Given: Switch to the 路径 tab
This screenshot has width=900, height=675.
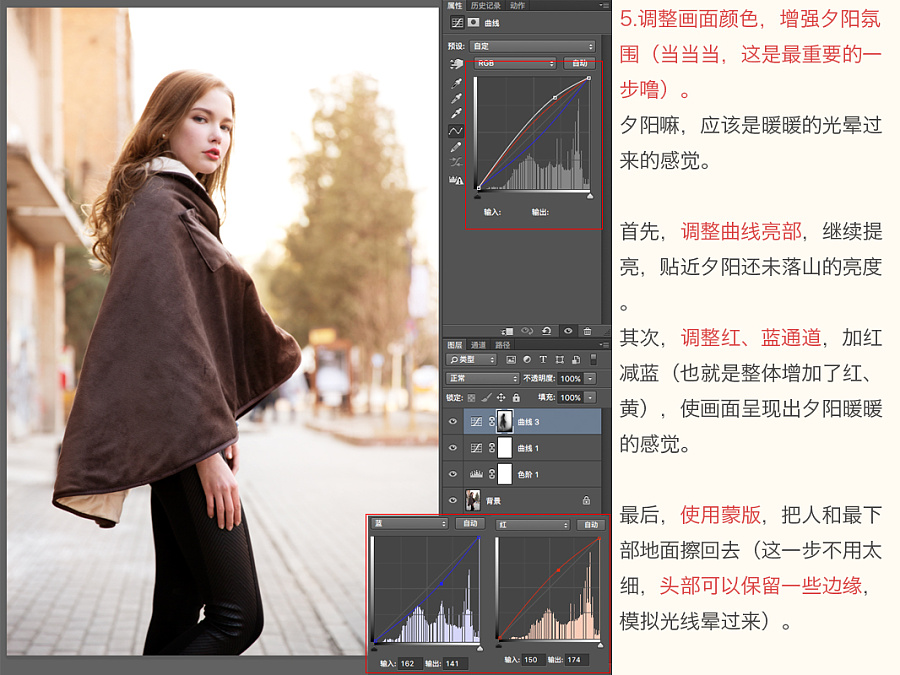Looking at the screenshot, I should pyautogui.click(x=503, y=345).
